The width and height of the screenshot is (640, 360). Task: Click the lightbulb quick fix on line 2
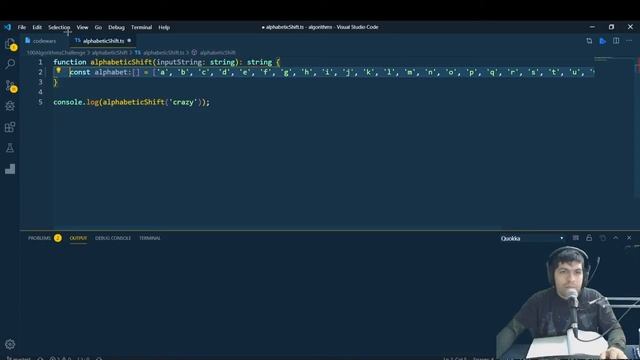(58, 71)
